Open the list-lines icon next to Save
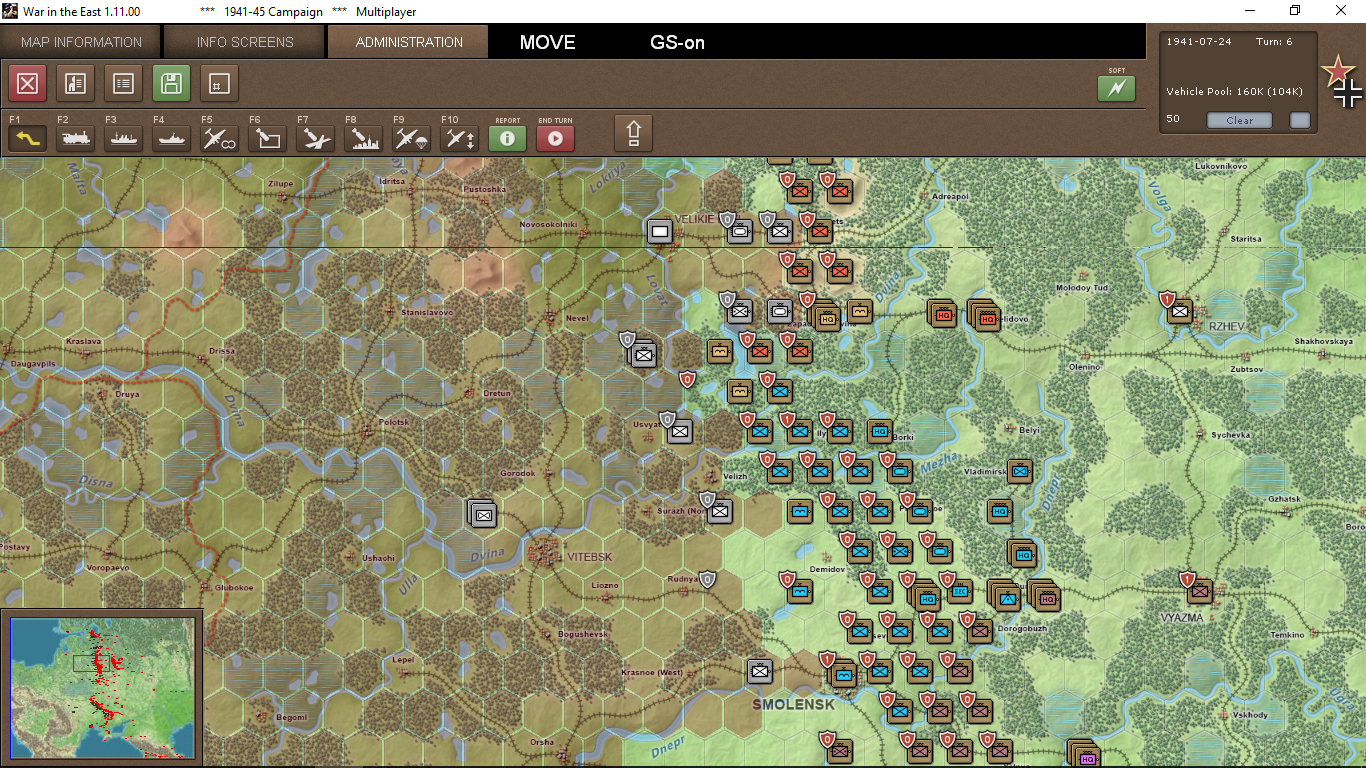Image resolution: width=1366 pixels, height=768 pixels. pos(124,84)
